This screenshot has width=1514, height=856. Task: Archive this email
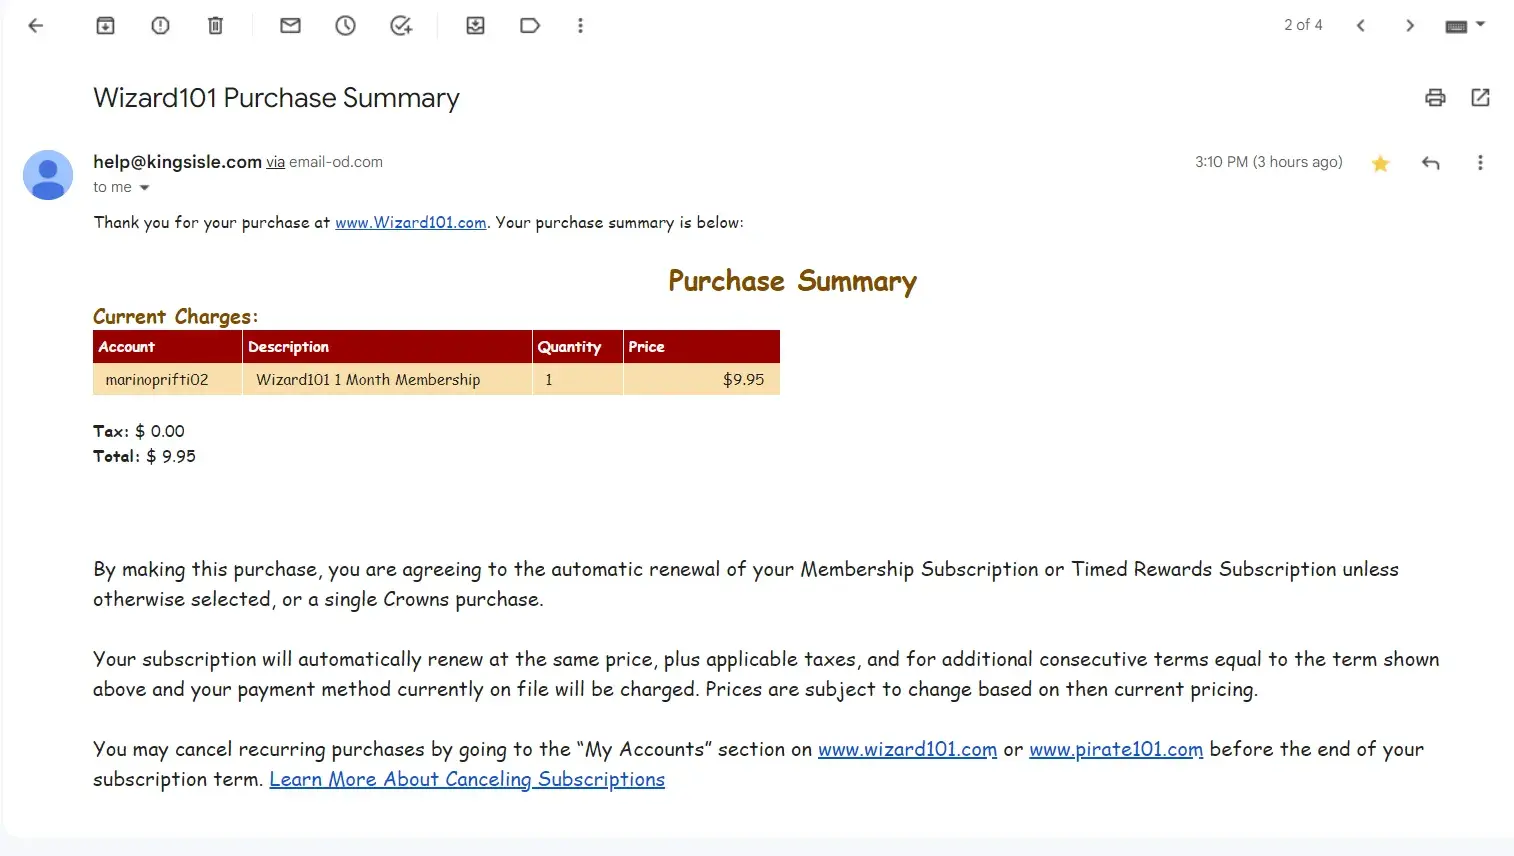(105, 26)
